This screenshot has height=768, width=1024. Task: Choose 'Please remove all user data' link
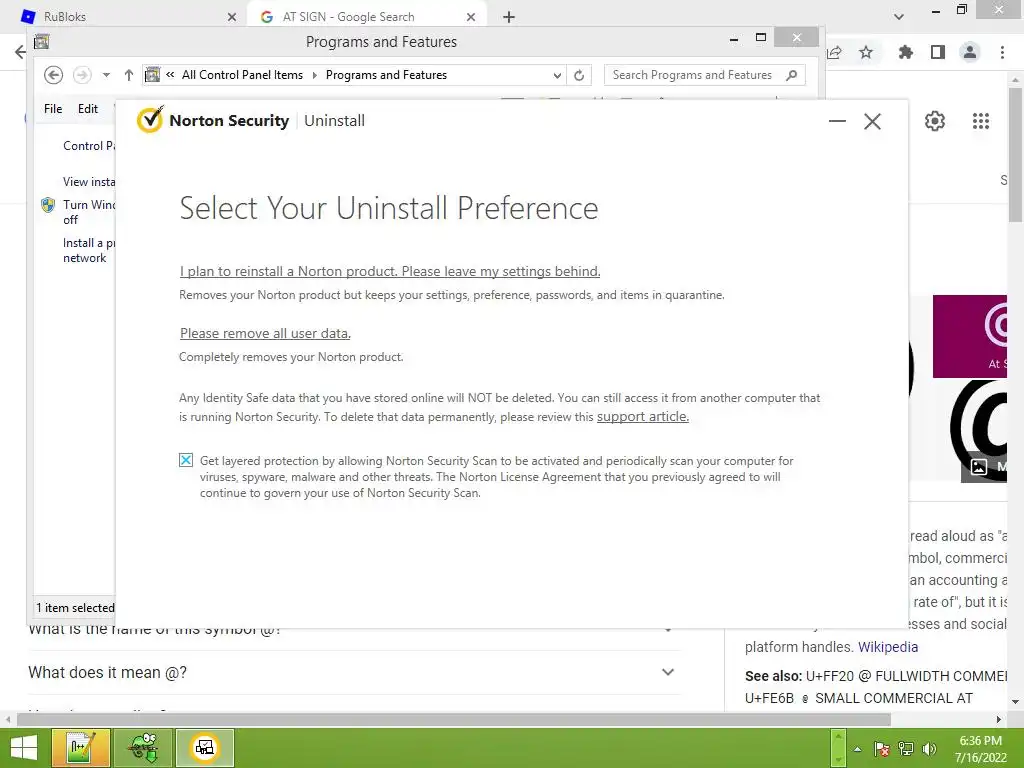[265, 333]
